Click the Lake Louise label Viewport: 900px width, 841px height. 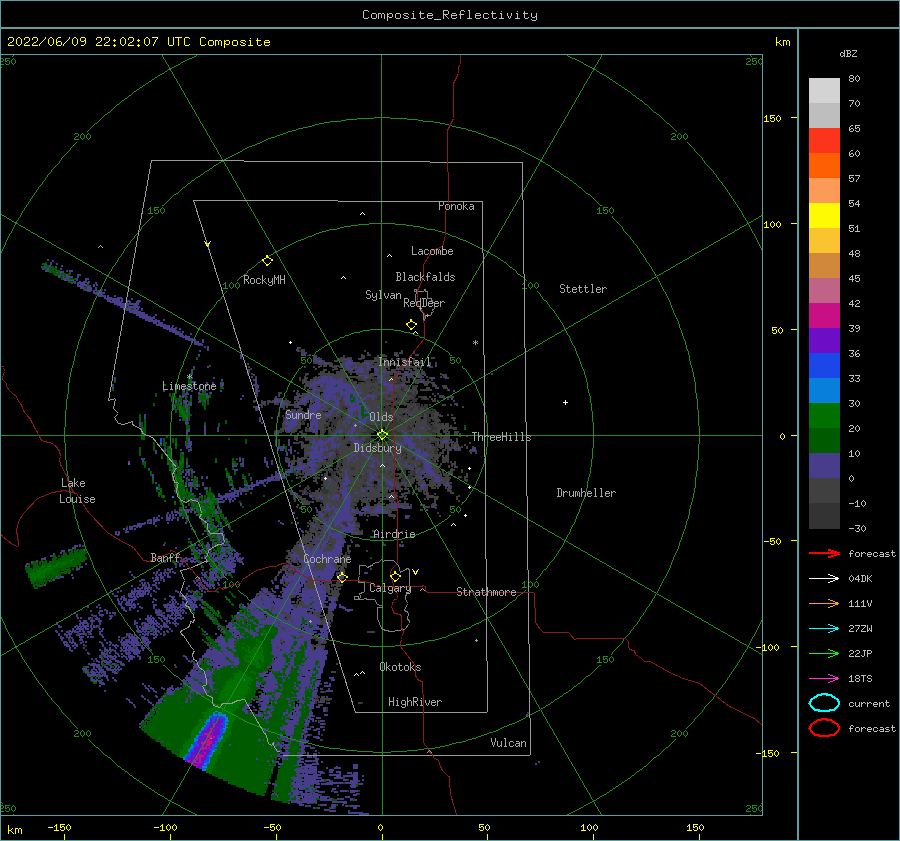pyautogui.click(x=77, y=491)
